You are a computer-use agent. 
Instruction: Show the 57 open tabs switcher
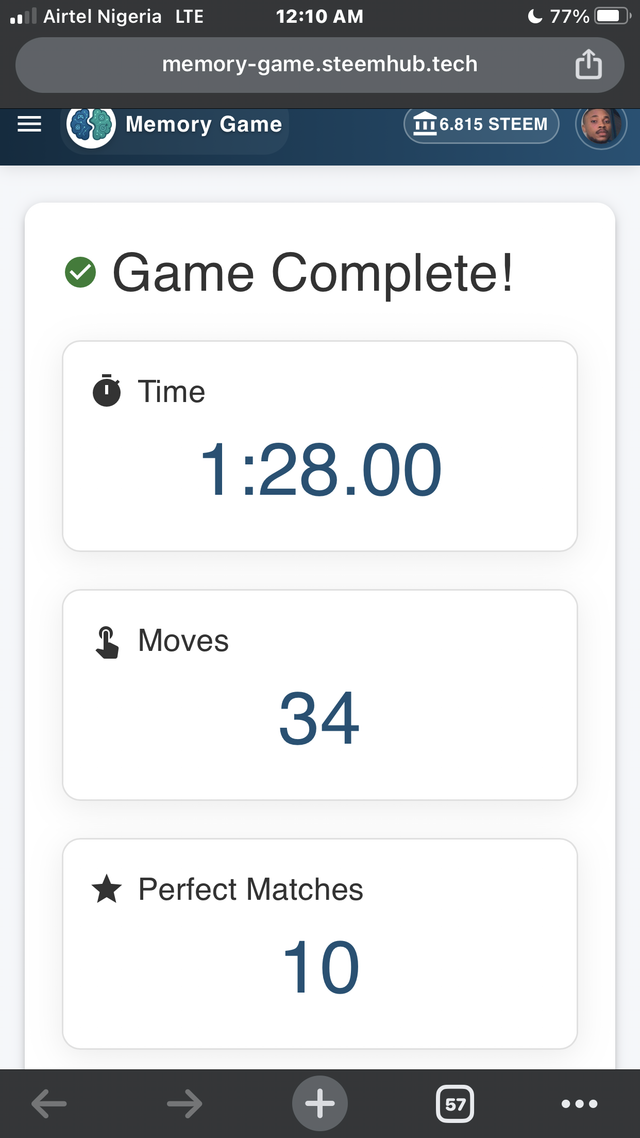pos(455,1104)
